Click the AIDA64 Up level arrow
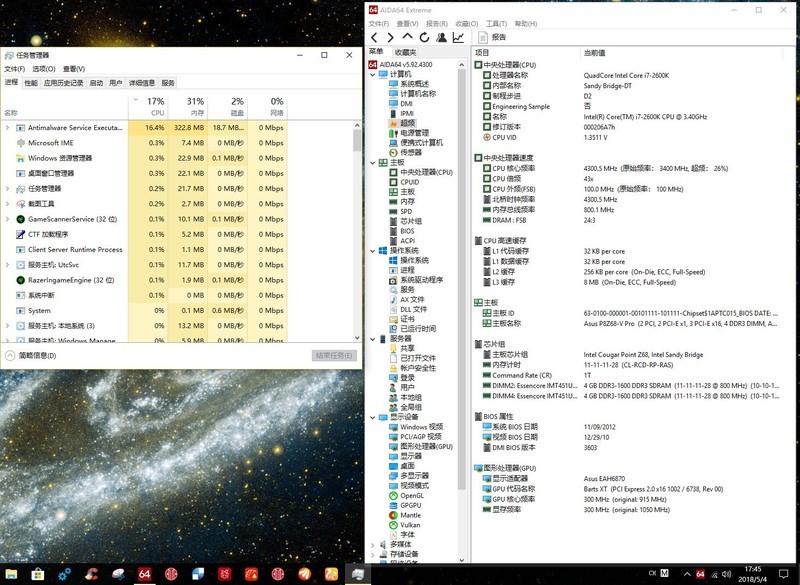Image resolution: width=800 pixels, height=585 pixels. tap(407, 37)
